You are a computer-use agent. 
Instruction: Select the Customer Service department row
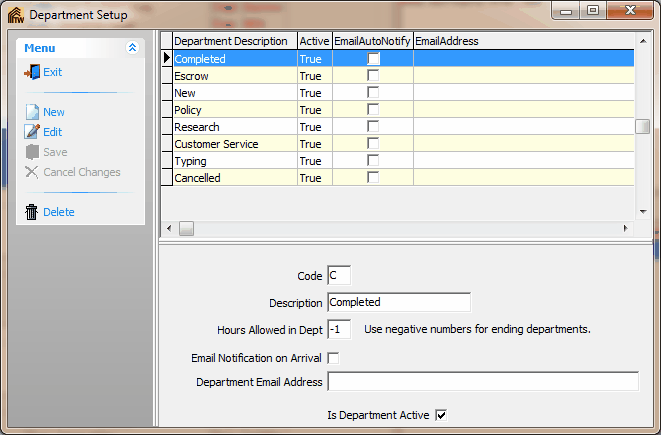[235, 144]
